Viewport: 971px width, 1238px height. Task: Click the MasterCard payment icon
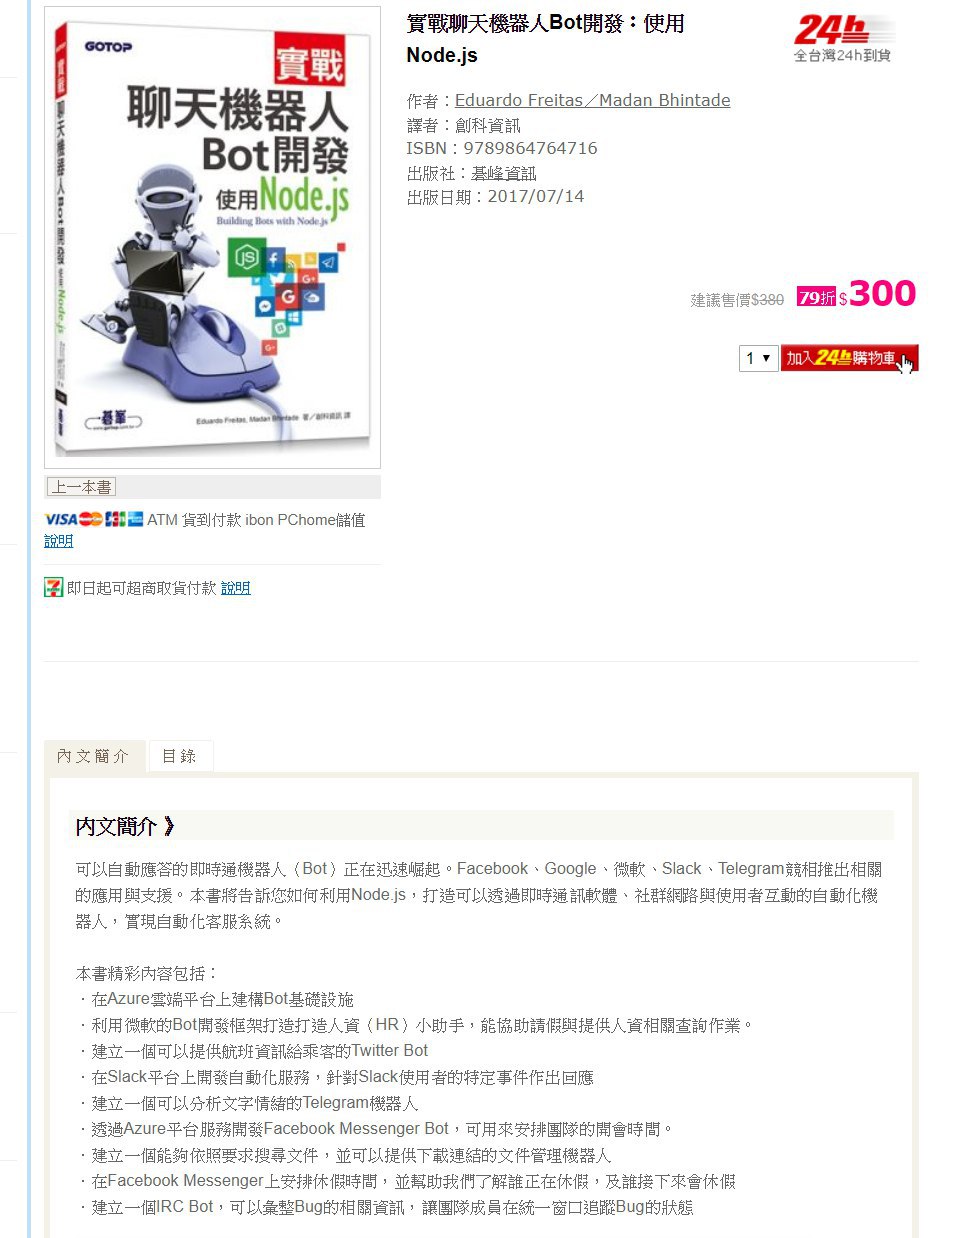click(x=91, y=519)
